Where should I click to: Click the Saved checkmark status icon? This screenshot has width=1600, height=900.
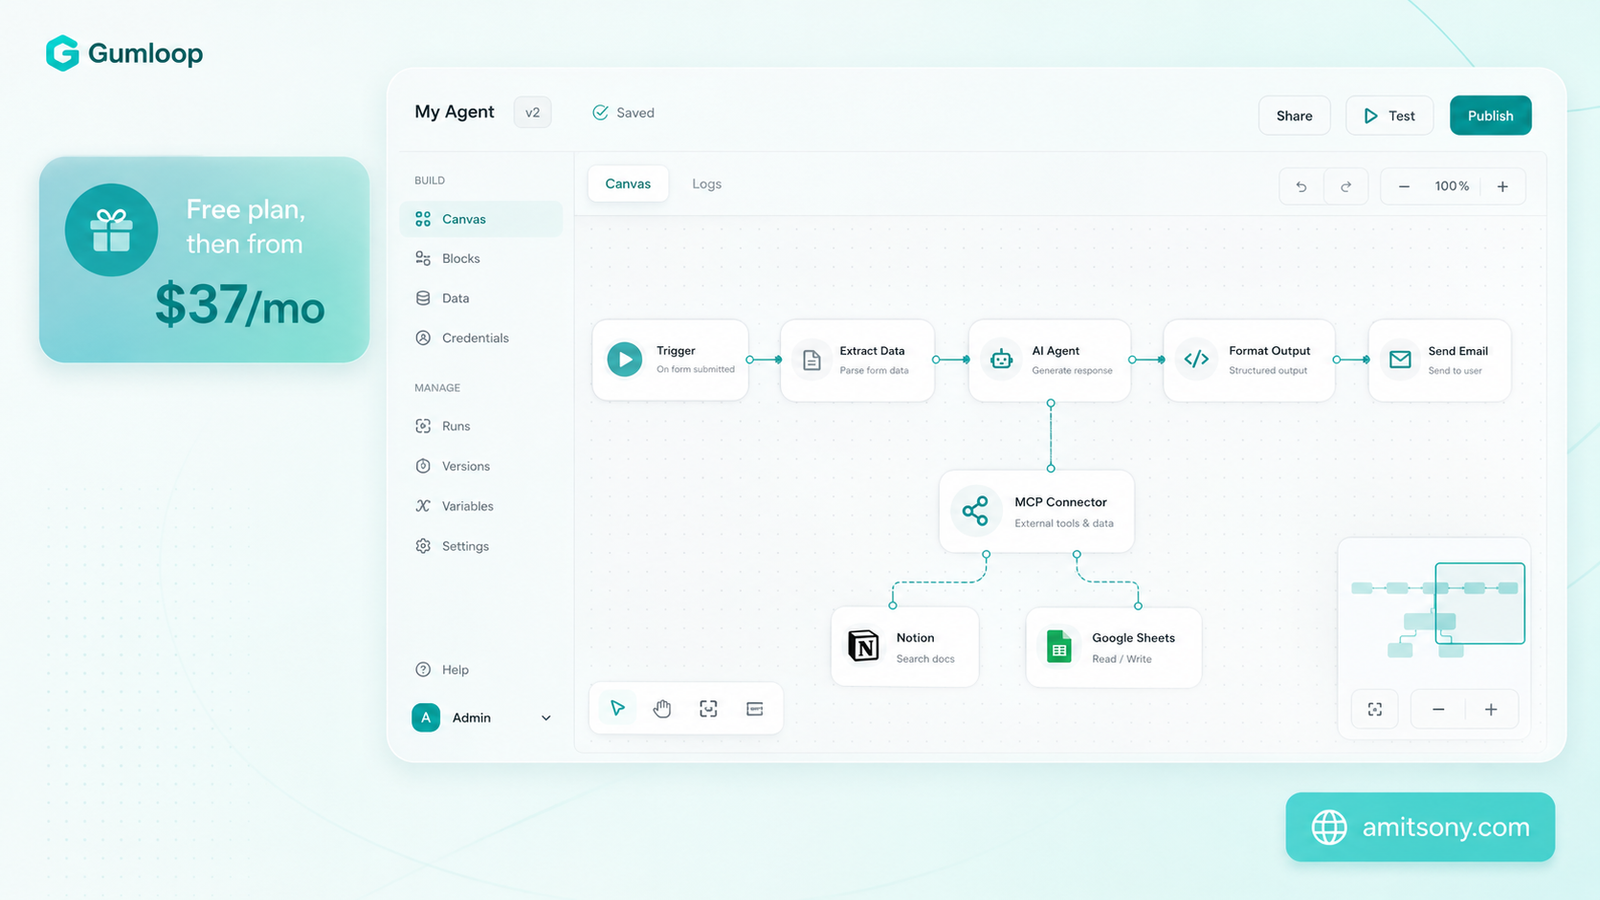click(x=600, y=113)
